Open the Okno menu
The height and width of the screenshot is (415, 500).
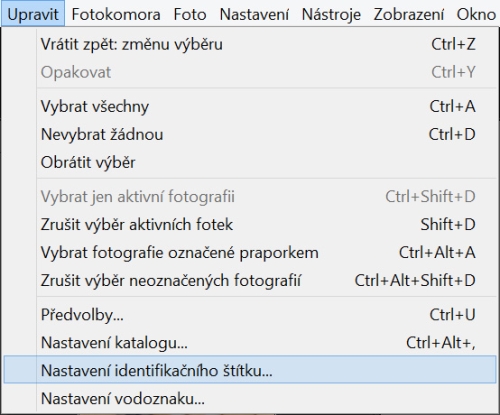click(476, 14)
